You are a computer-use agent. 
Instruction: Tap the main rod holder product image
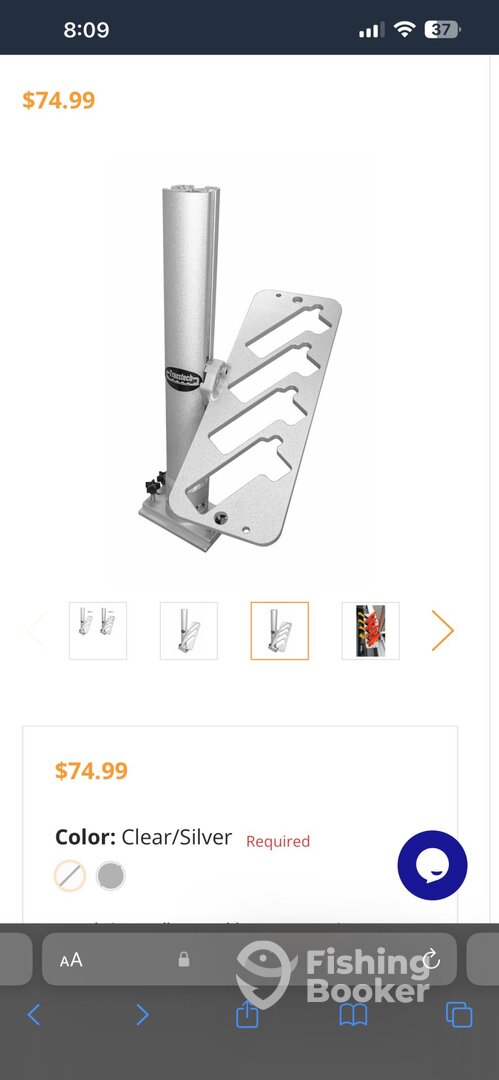(x=240, y=365)
